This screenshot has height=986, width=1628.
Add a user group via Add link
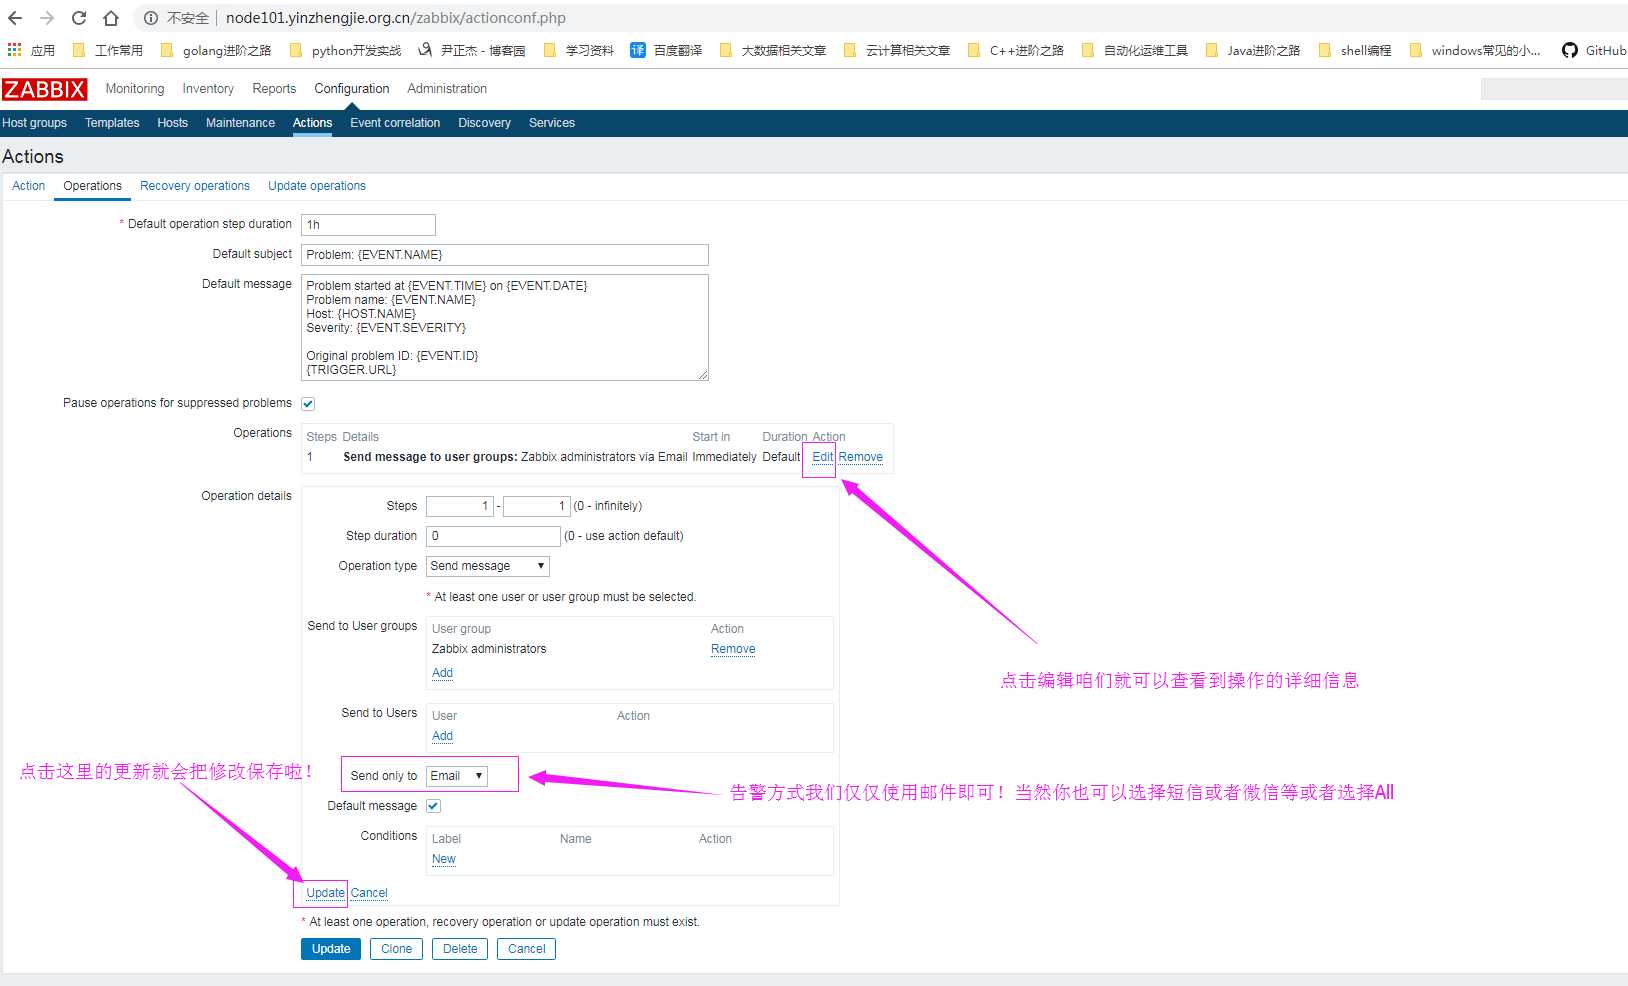(x=442, y=673)
